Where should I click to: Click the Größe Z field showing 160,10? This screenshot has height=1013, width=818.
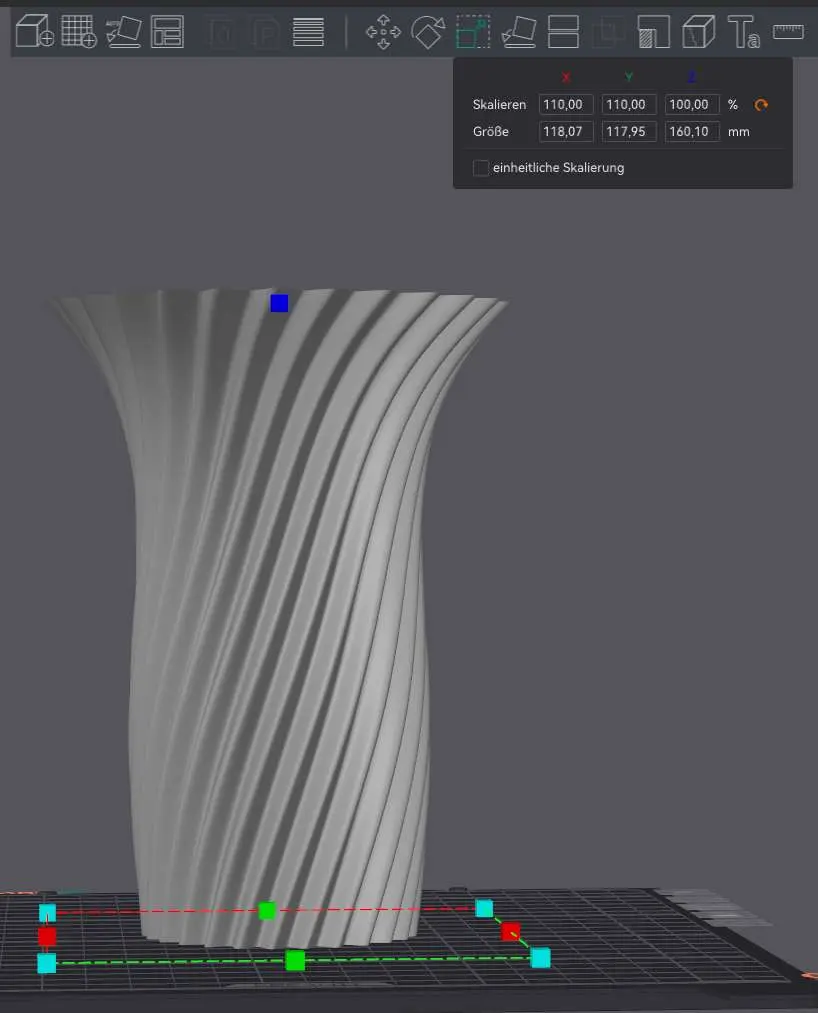pyautogui.click(x=692, y=132)
